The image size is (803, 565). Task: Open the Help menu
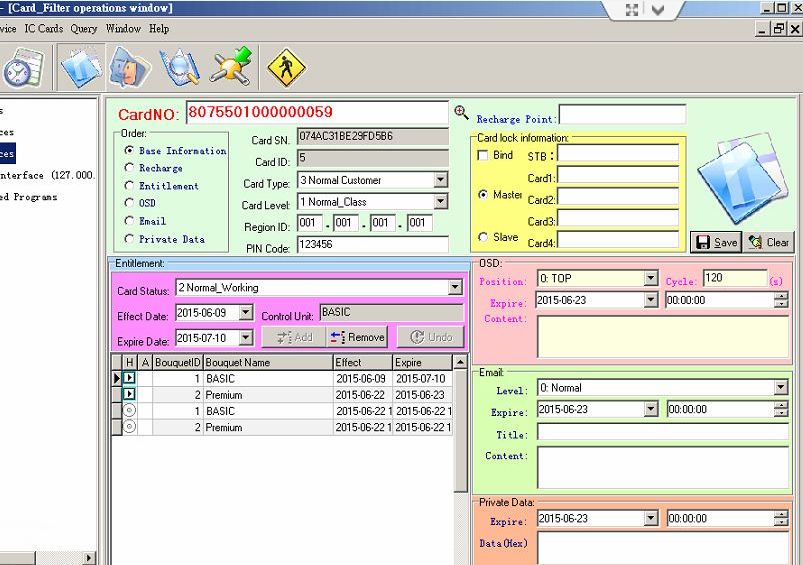pyautogui.click(x=159, y=29)
